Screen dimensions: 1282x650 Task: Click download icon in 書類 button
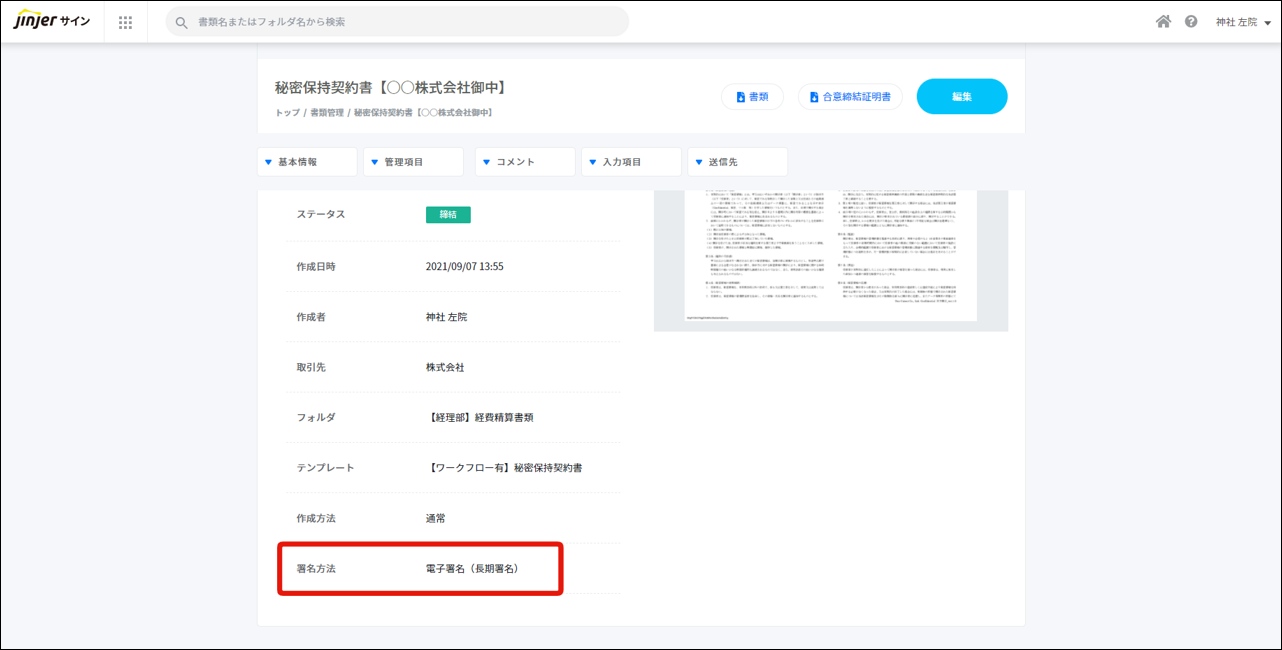coord(741,97)
